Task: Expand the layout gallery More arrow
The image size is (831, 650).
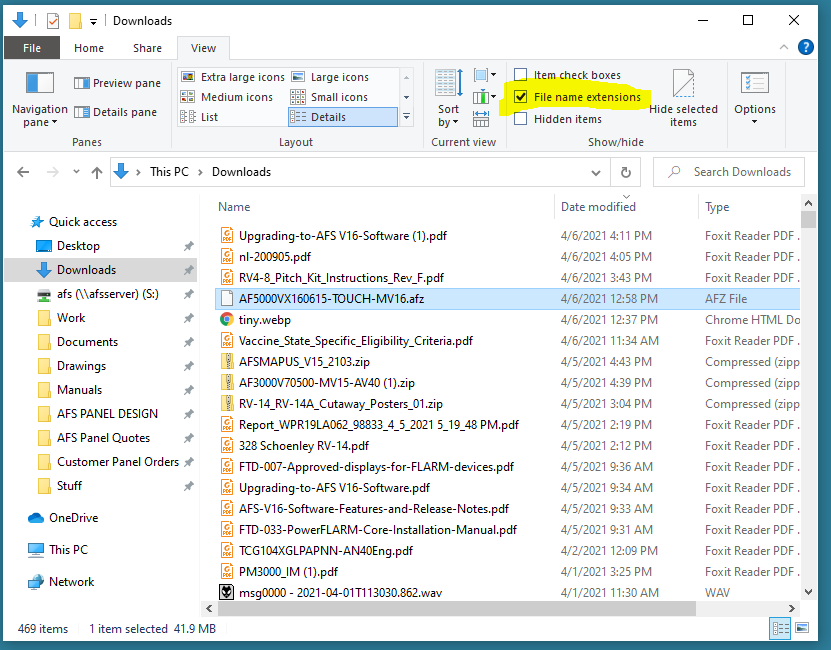Action: pos(406,117)
